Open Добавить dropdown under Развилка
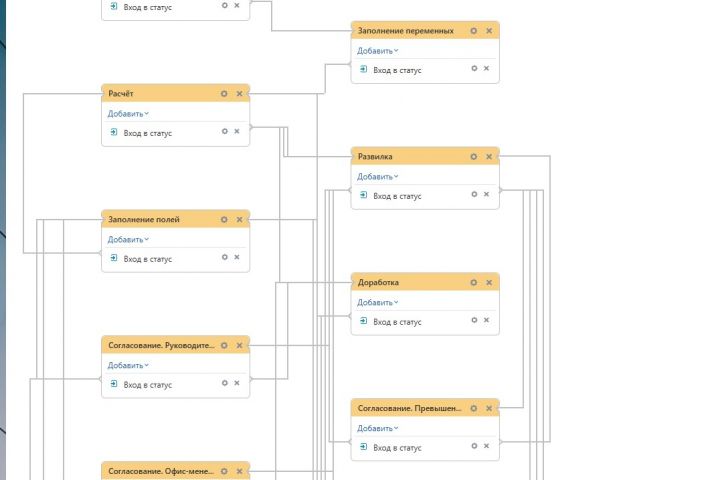720x480 pixels. click(x=378, y=177)
